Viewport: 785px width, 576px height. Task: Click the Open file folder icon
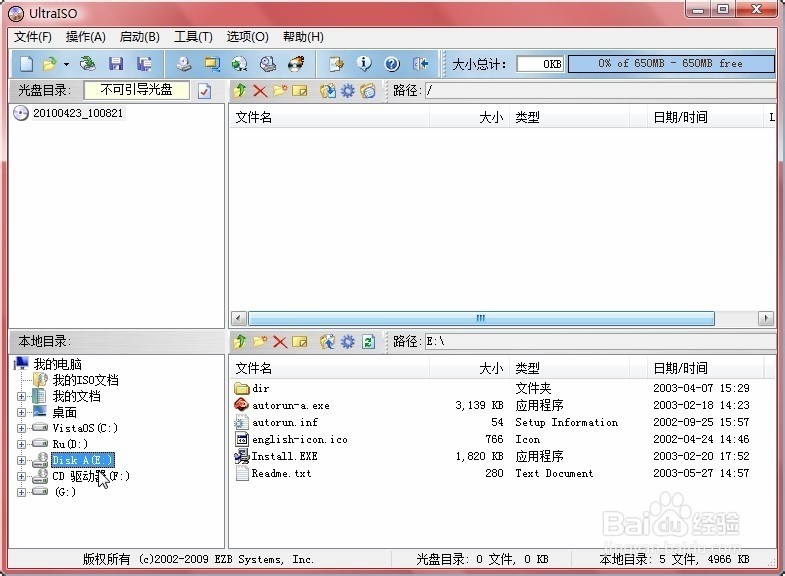(50, 64)
